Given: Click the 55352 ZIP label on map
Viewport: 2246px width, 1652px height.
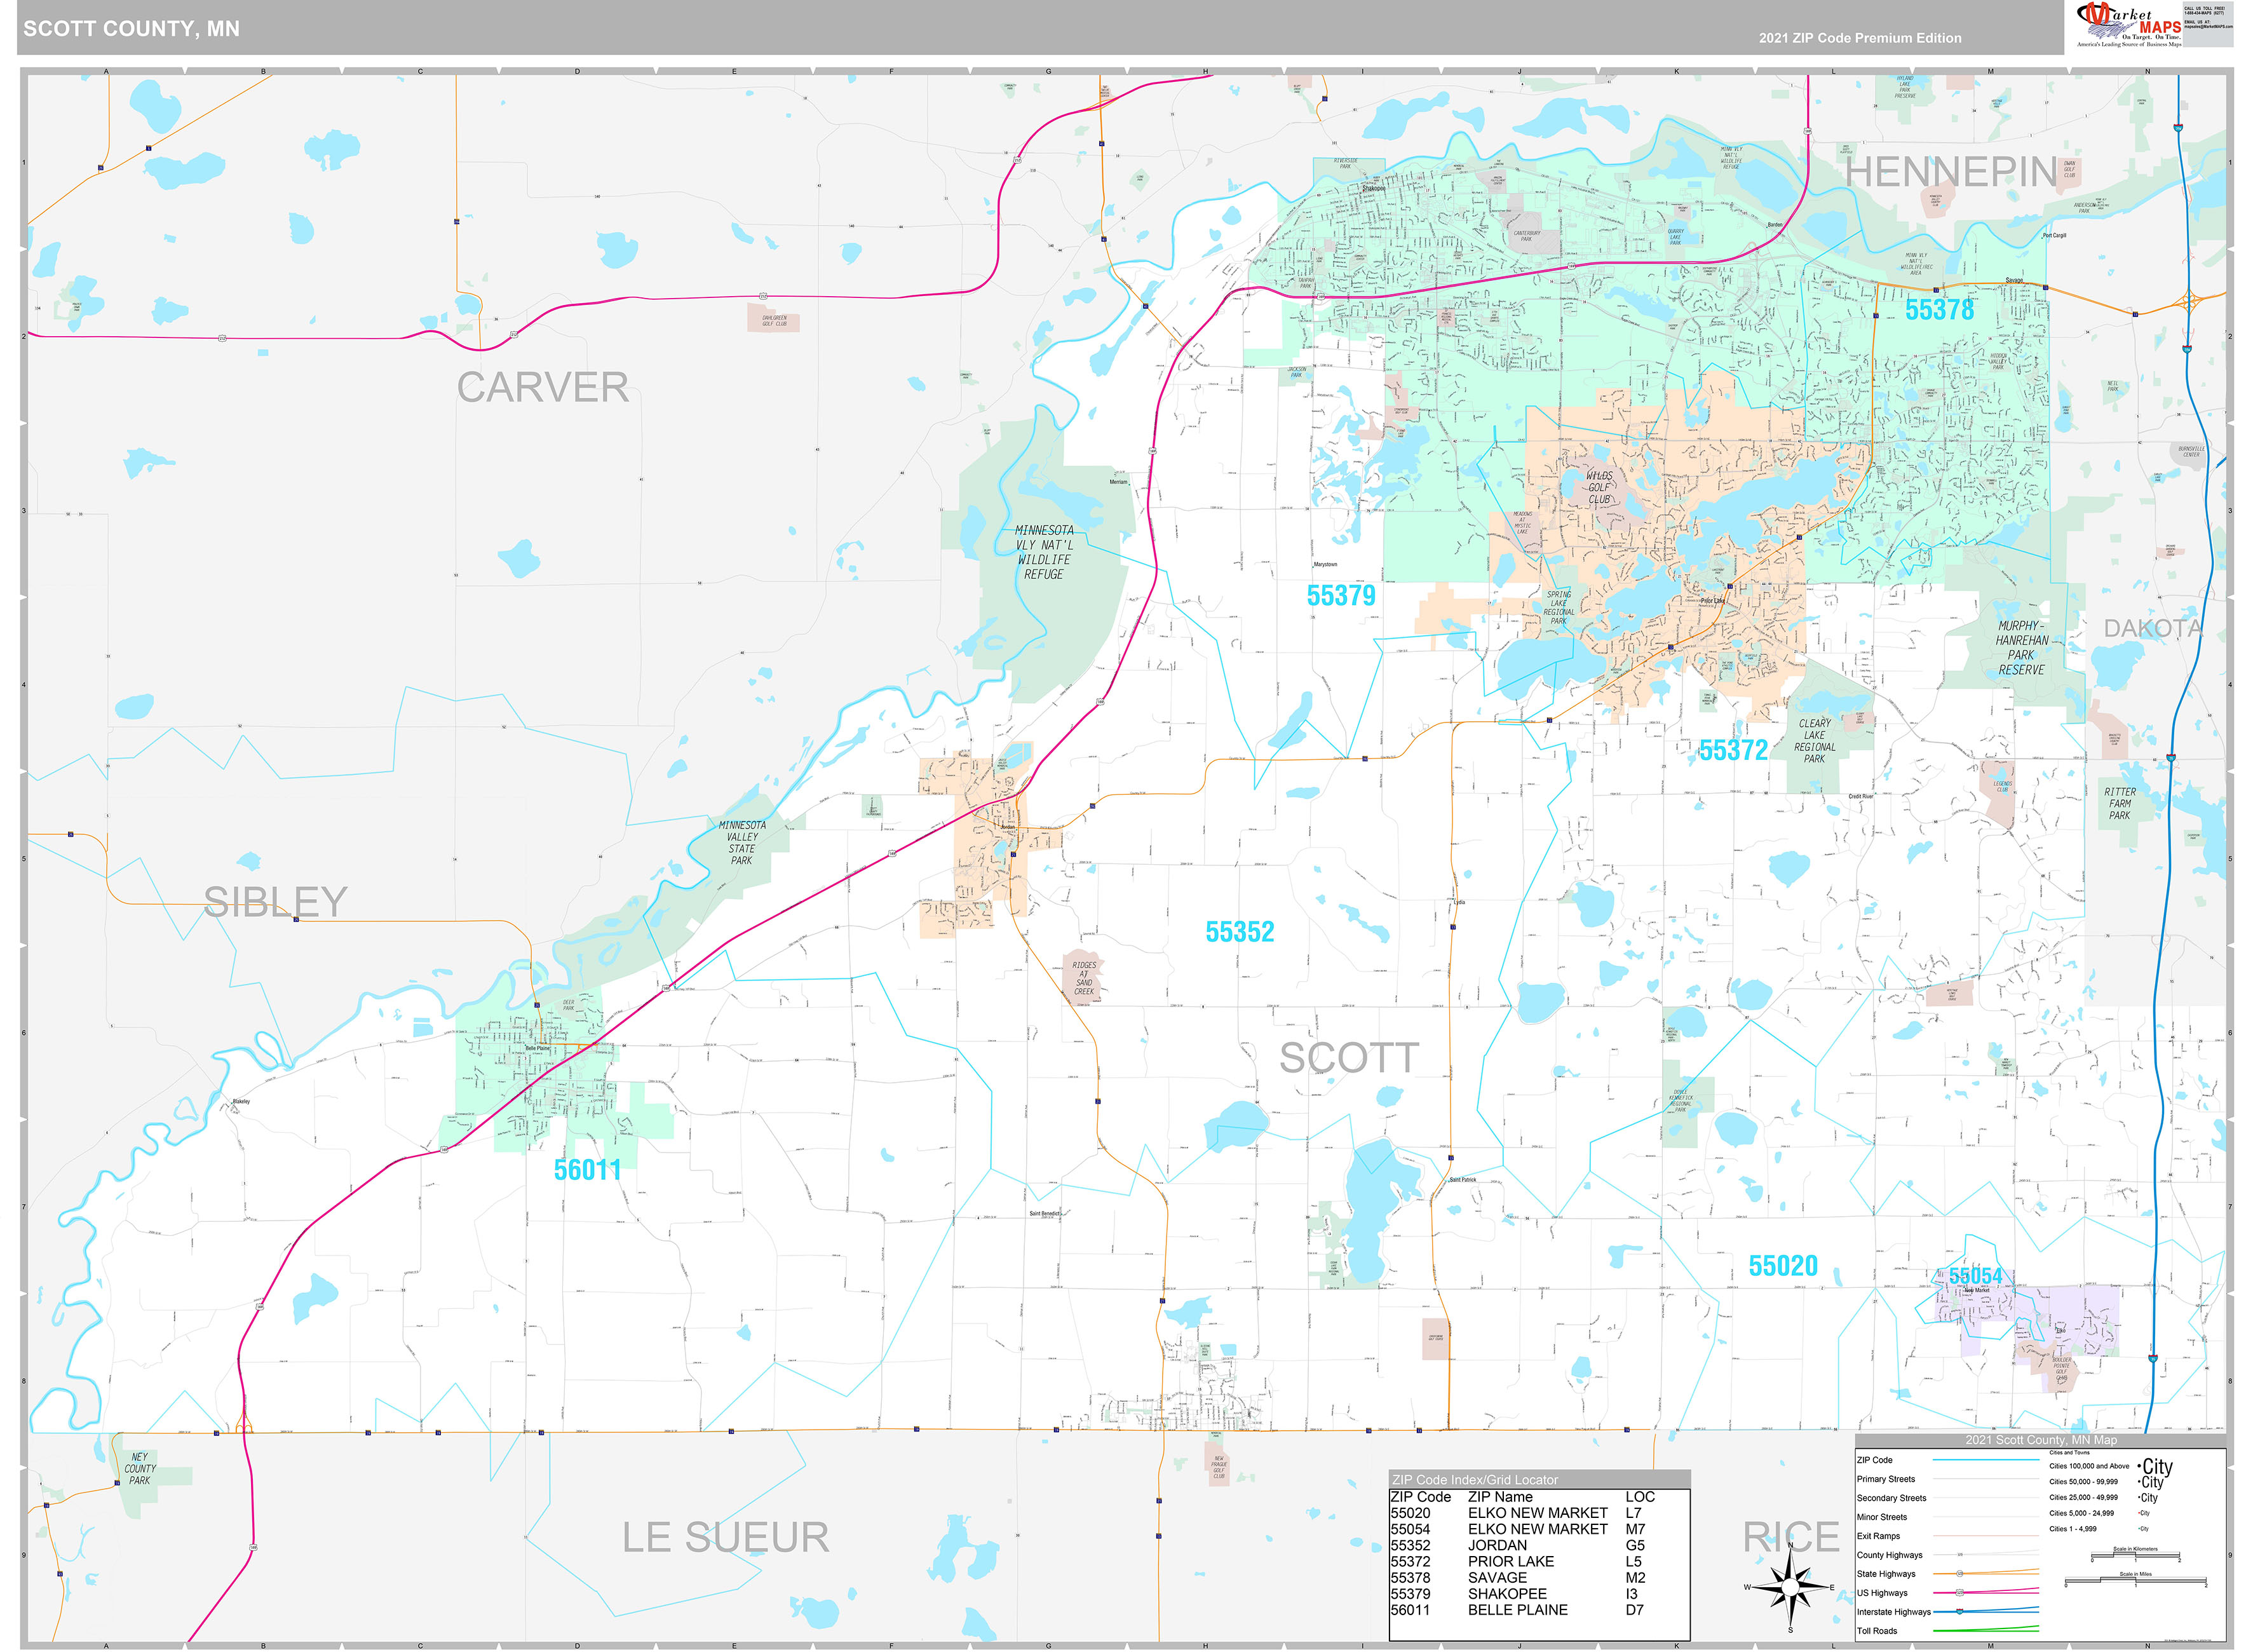Looking at the screenshot, I should [1239, 932].
